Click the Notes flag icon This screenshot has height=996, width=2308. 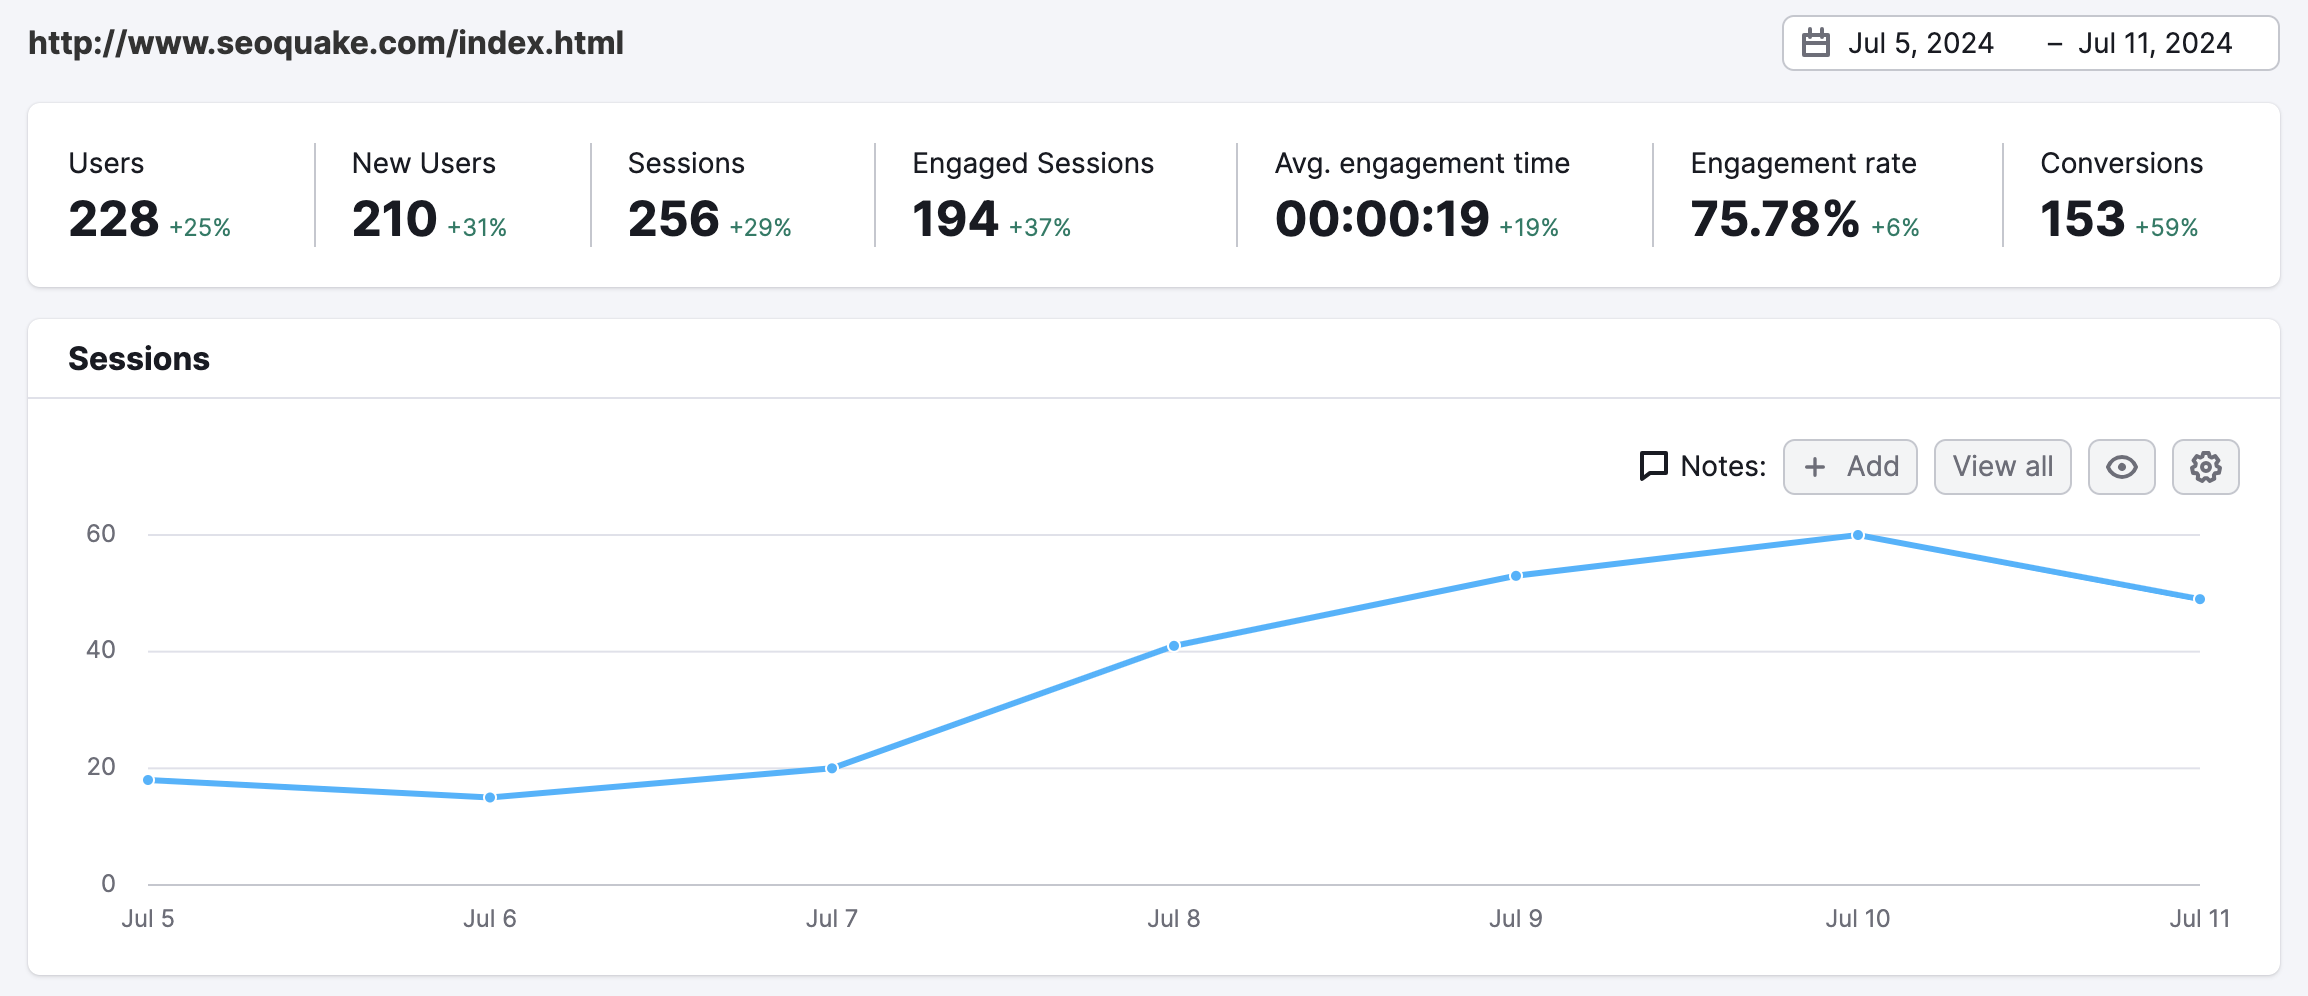1653,465
